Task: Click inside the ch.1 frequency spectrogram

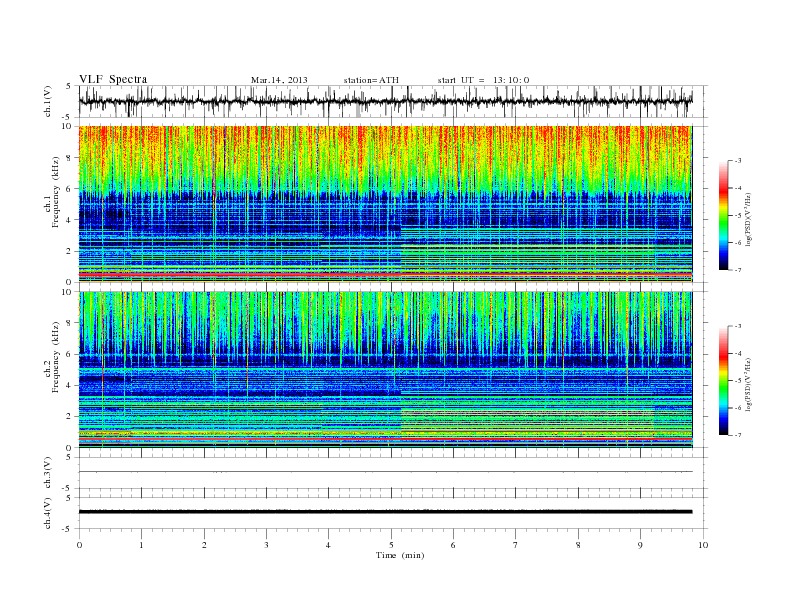Action: click(x=385, y=204)
